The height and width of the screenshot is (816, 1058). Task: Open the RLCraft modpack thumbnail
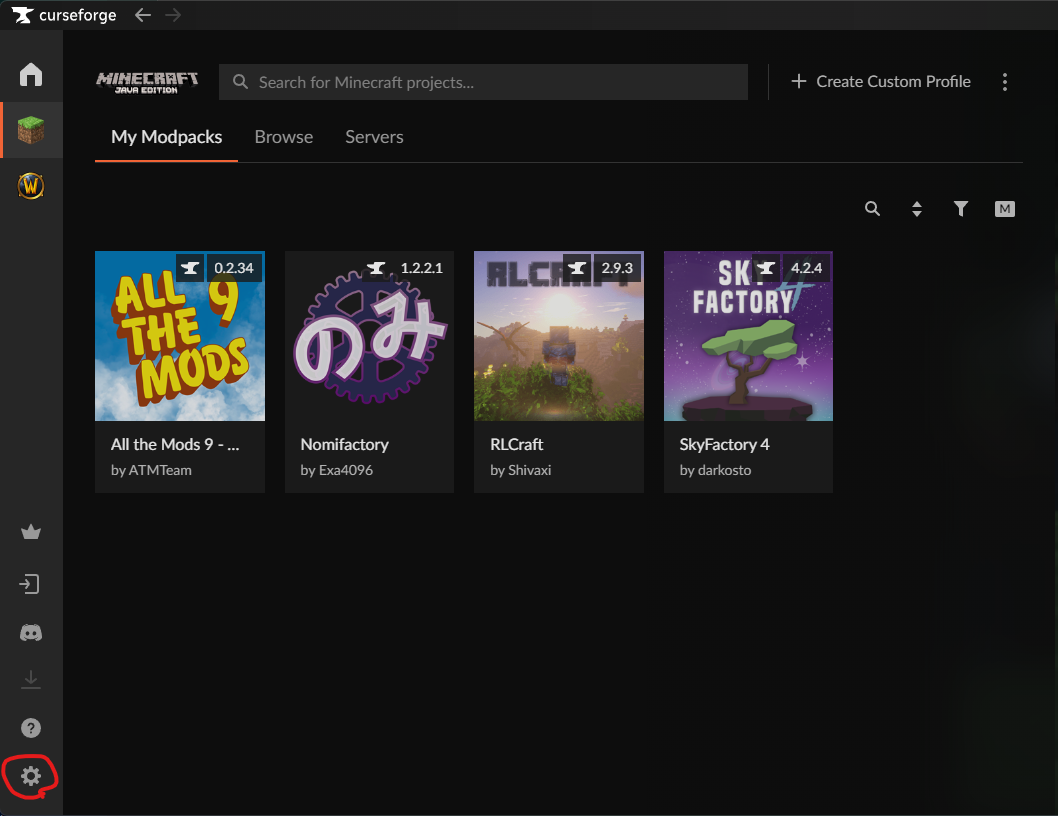558,336
